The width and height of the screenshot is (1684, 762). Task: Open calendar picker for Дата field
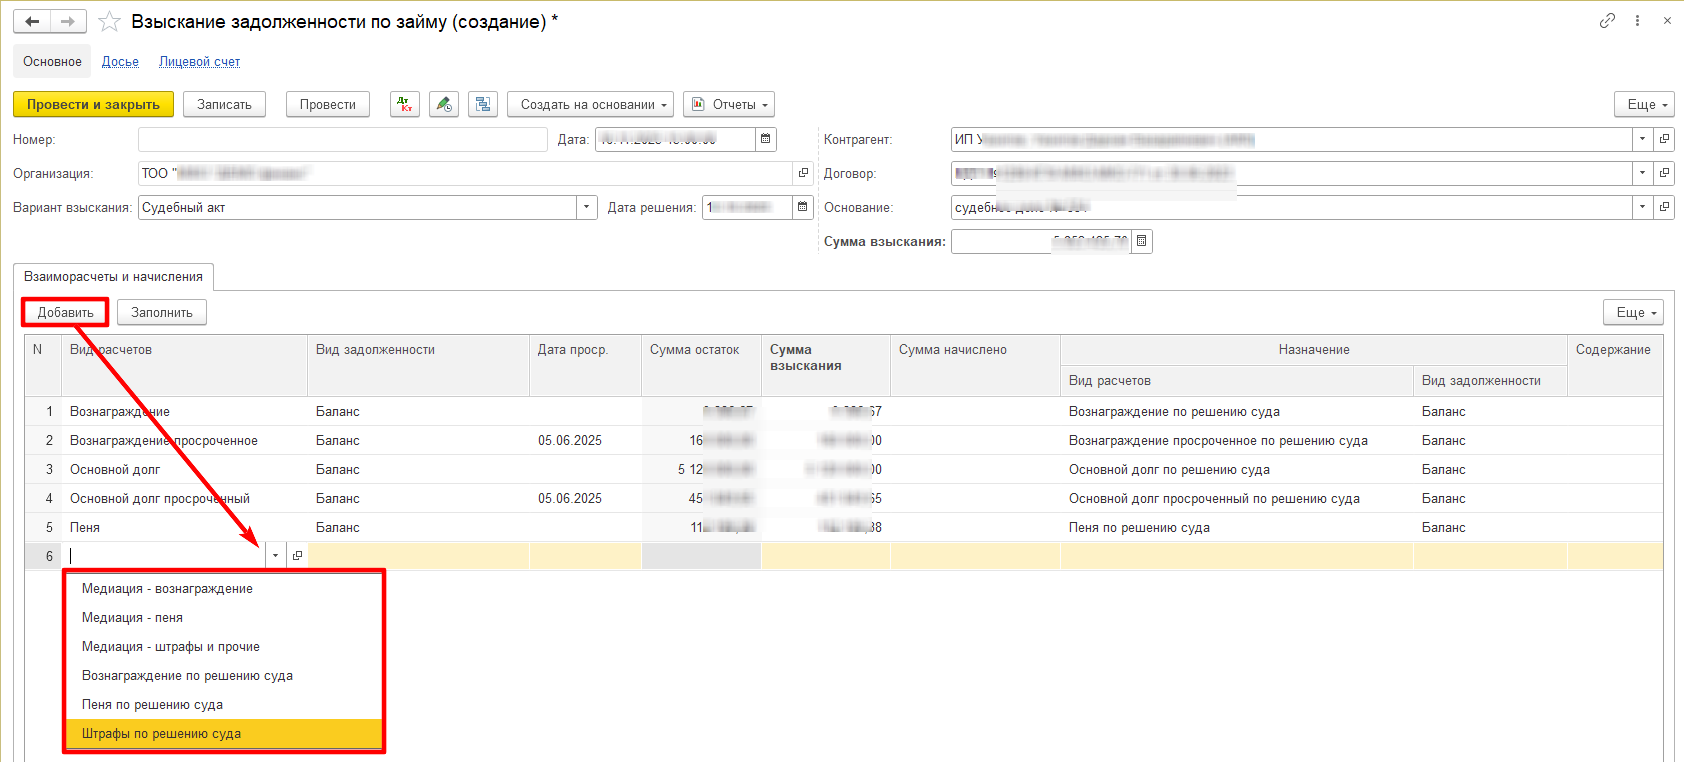[x=766, y=139]
